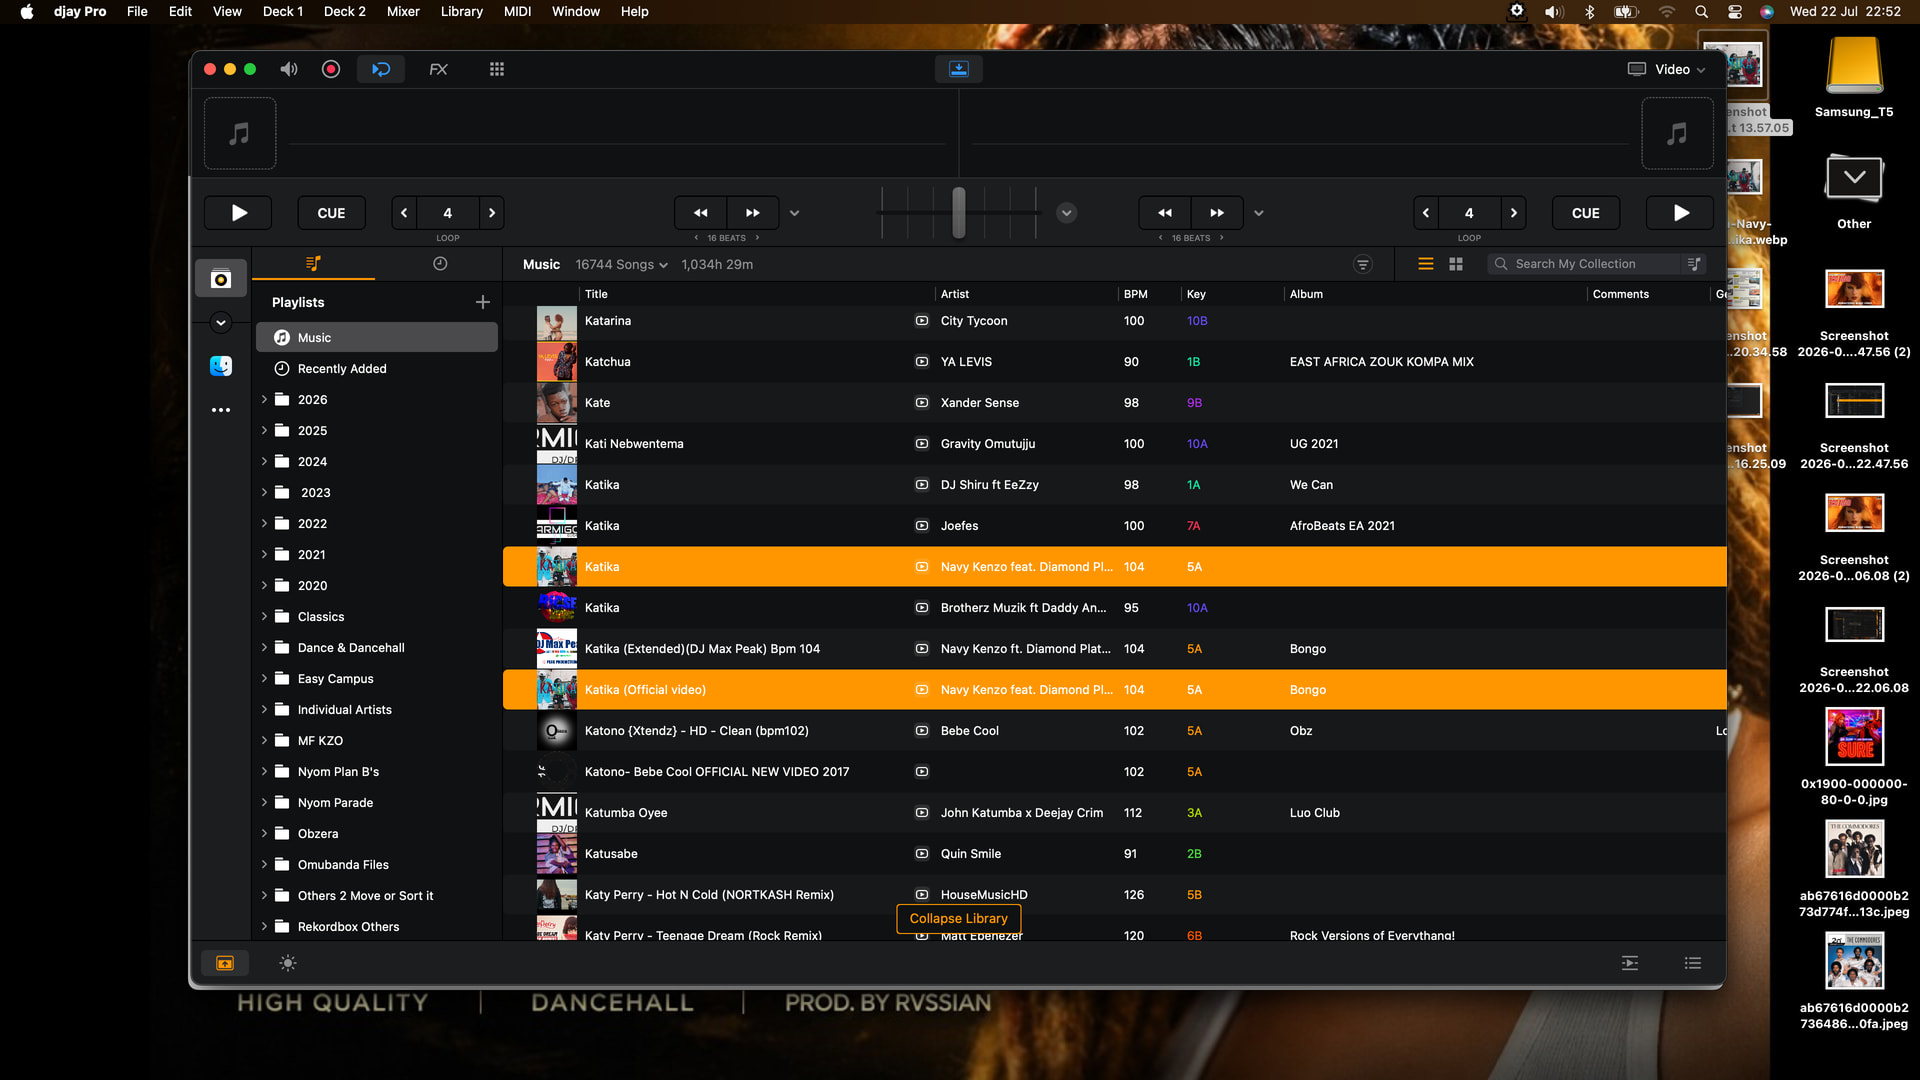Open the FX panel

[438, 69]
